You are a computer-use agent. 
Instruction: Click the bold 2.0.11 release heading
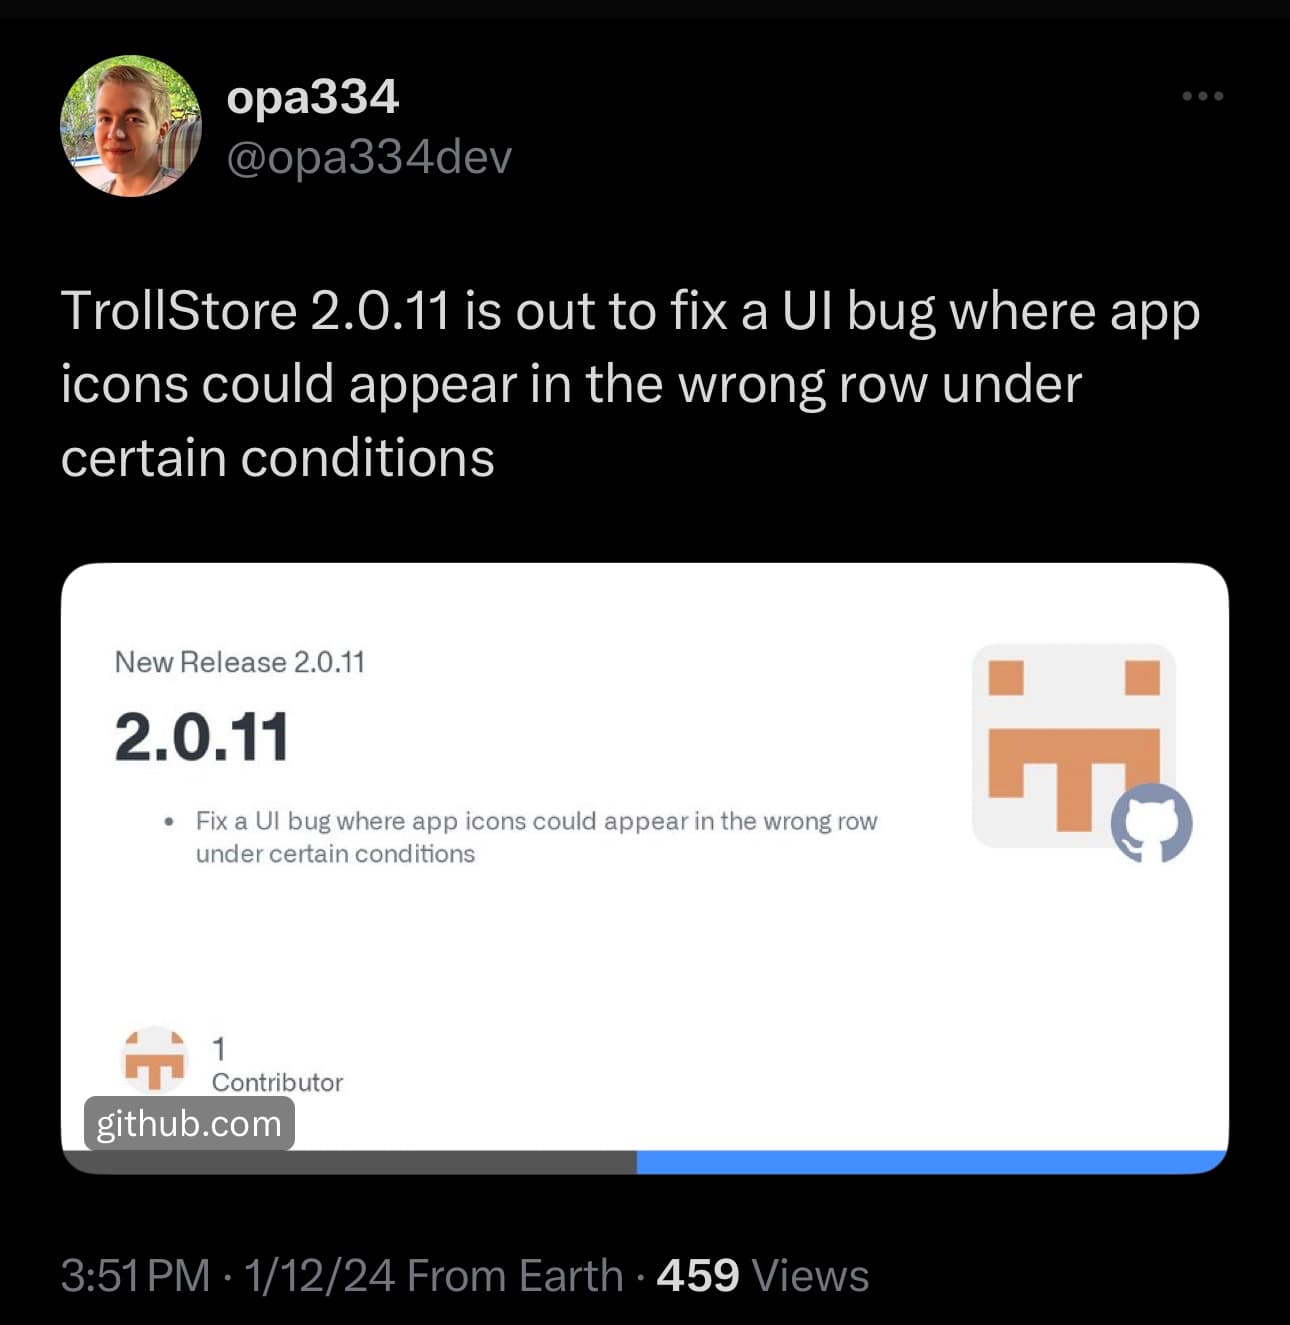click(x=202, y=737)
